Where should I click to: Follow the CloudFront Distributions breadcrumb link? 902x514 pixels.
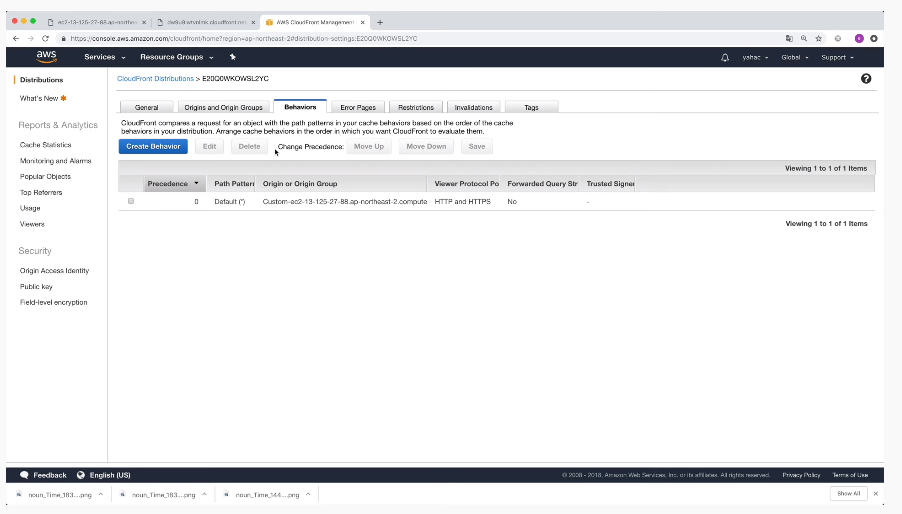[155, 79]
